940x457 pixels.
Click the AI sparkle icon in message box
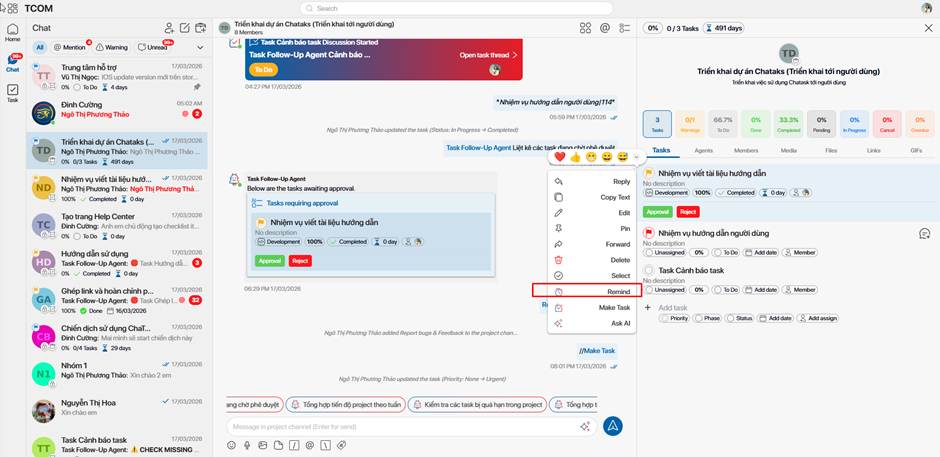(x=585, y=426)
